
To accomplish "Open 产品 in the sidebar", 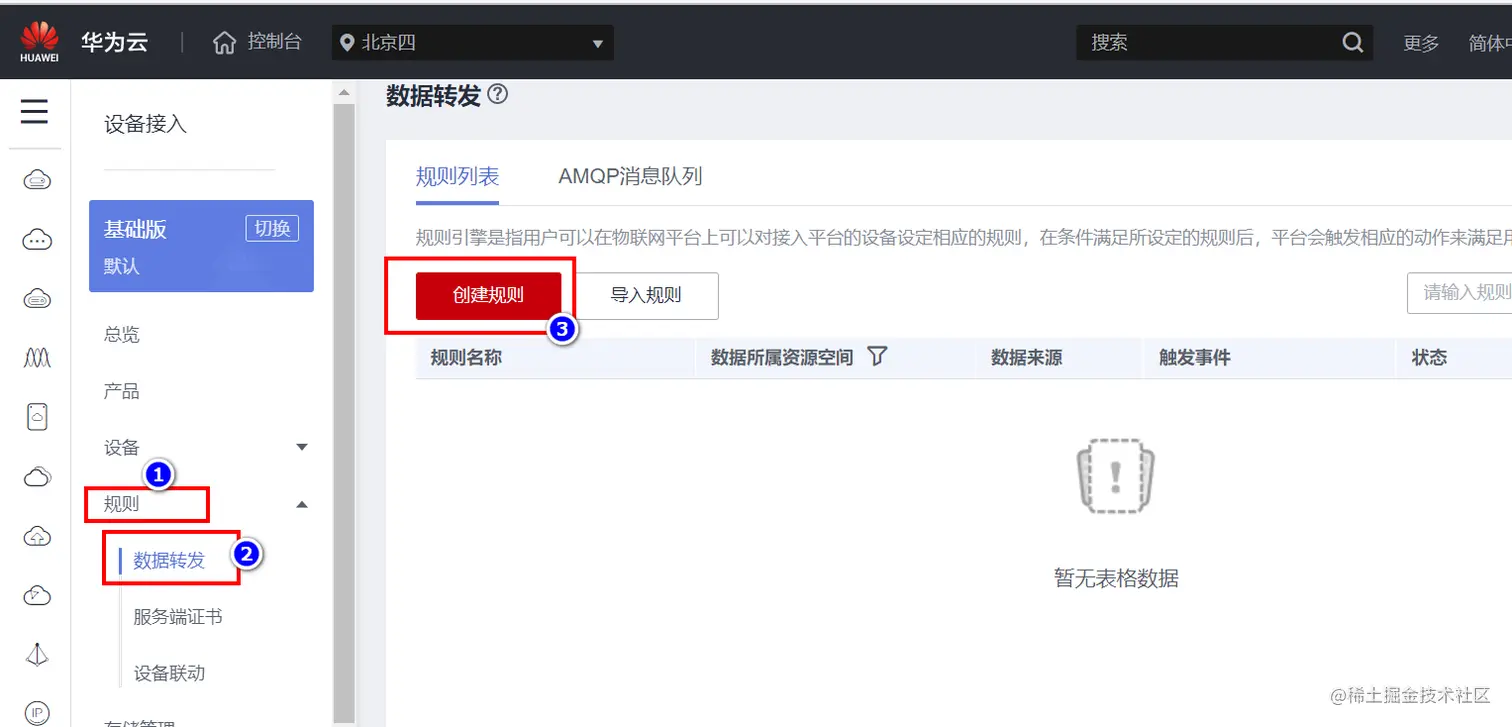I will [x=122, y=391].
